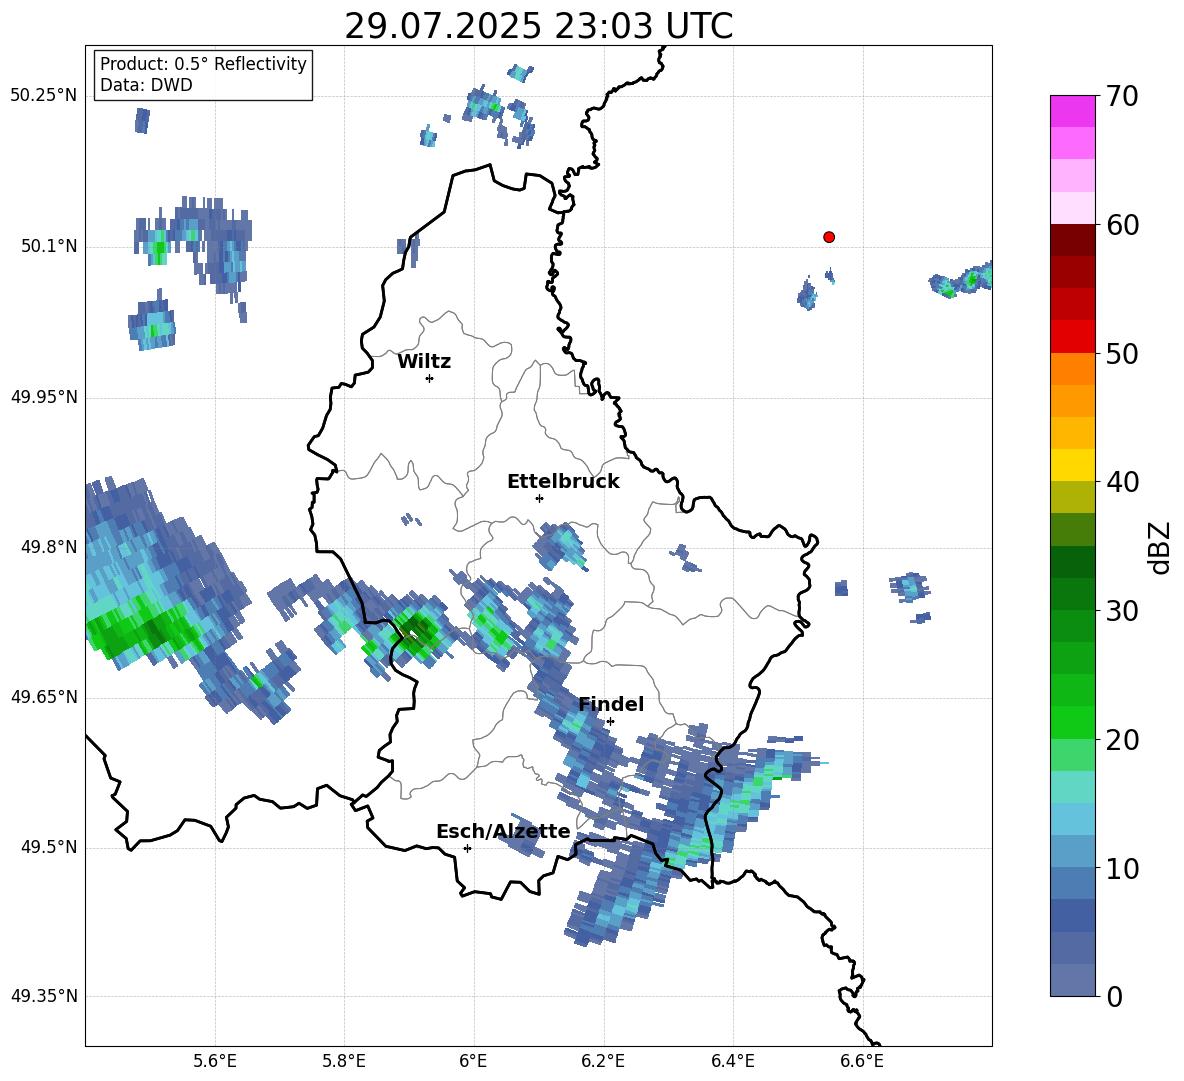Click the '29.07.2025 23:03 UTC' title
Image resolution: width=1184 pixels, height=1081 pixels.
pyautogui.click(x=538, y=26)
